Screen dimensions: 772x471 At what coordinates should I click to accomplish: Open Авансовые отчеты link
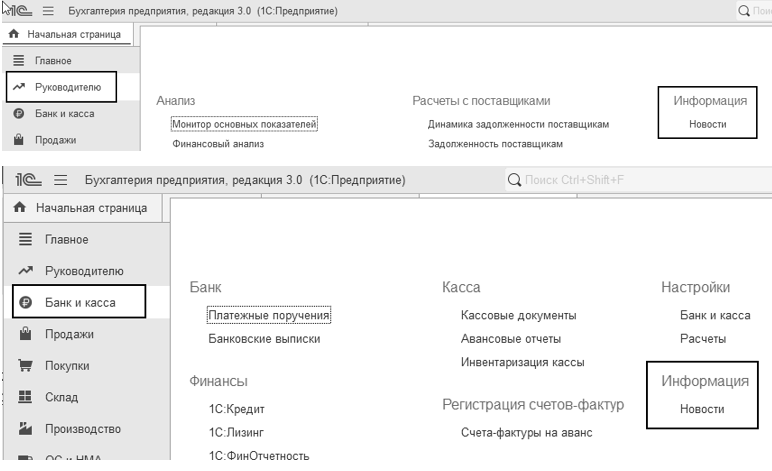click(x=511, y=339)
